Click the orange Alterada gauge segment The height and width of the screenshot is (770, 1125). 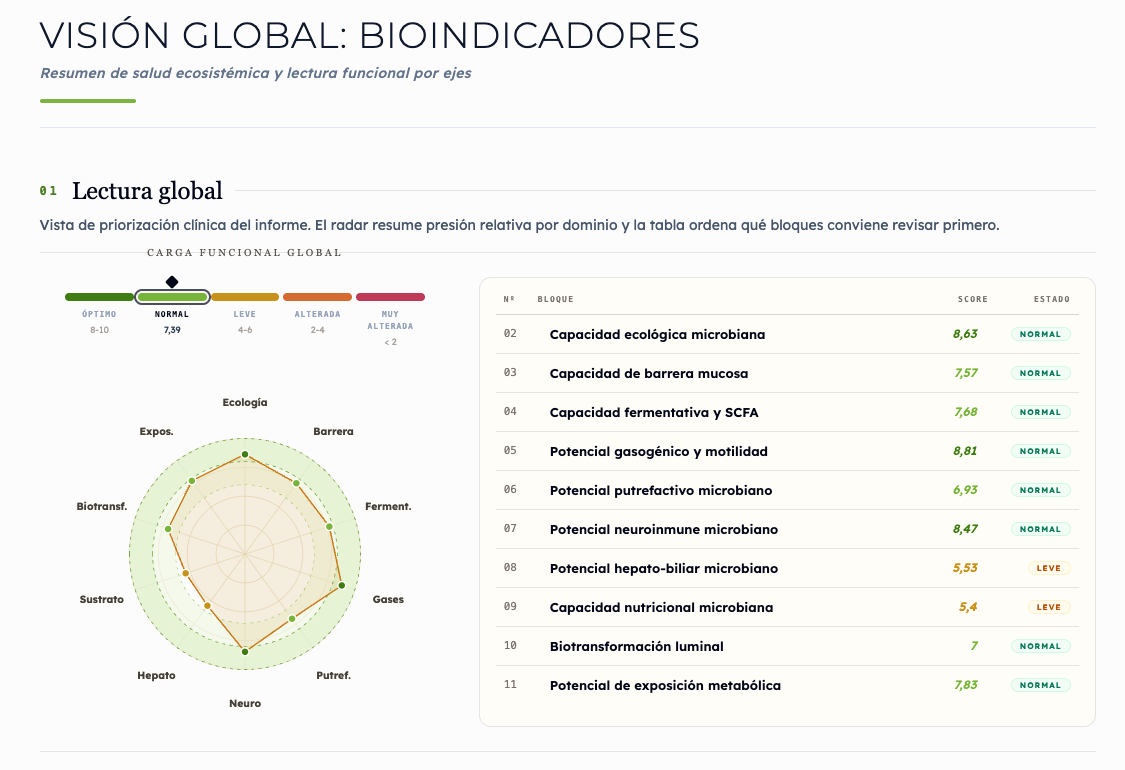click(317, 297)
